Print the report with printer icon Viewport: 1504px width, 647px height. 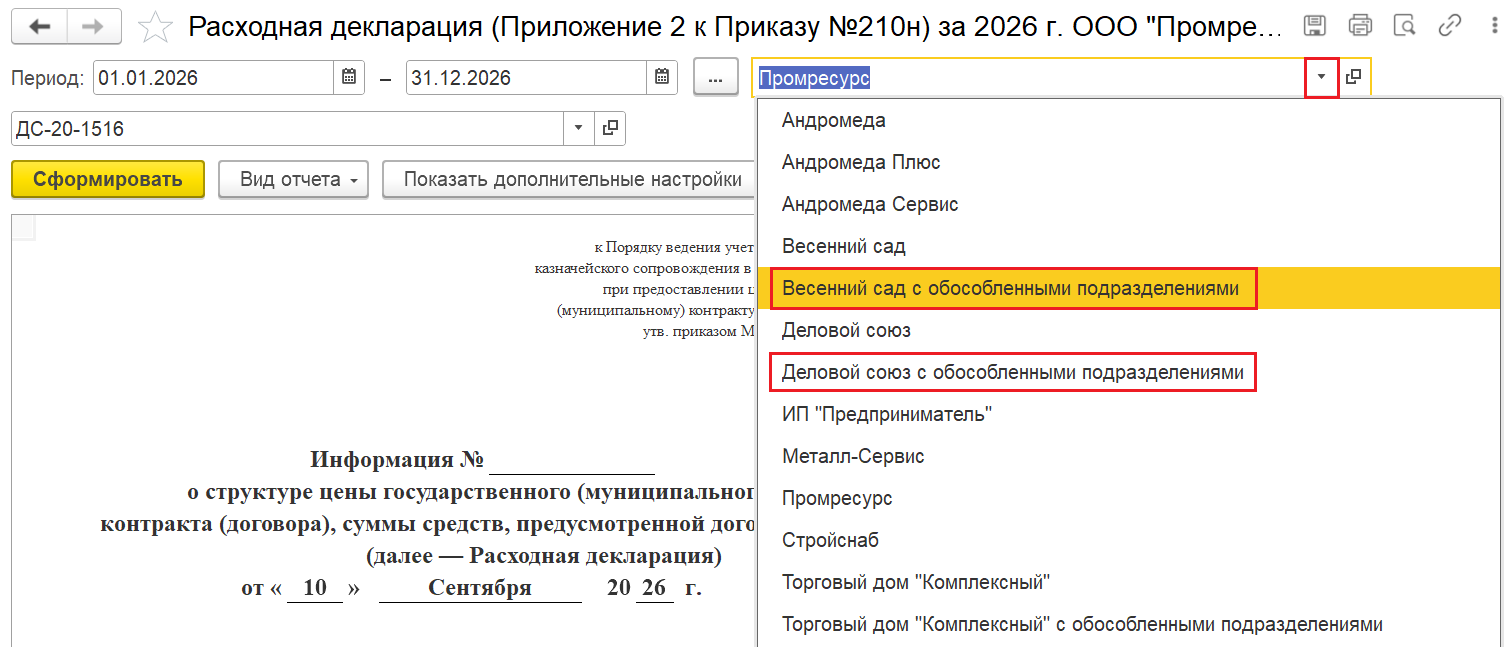[x=1360, y=26]
